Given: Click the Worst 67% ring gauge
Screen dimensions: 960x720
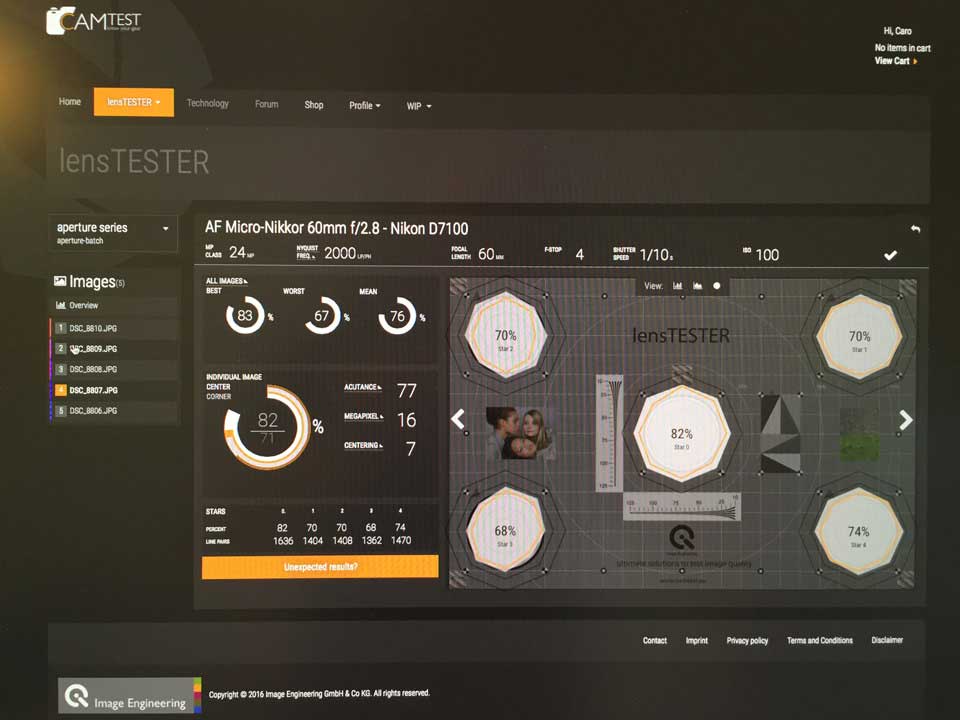Looking at the screenshot, I should click(322, 316).
